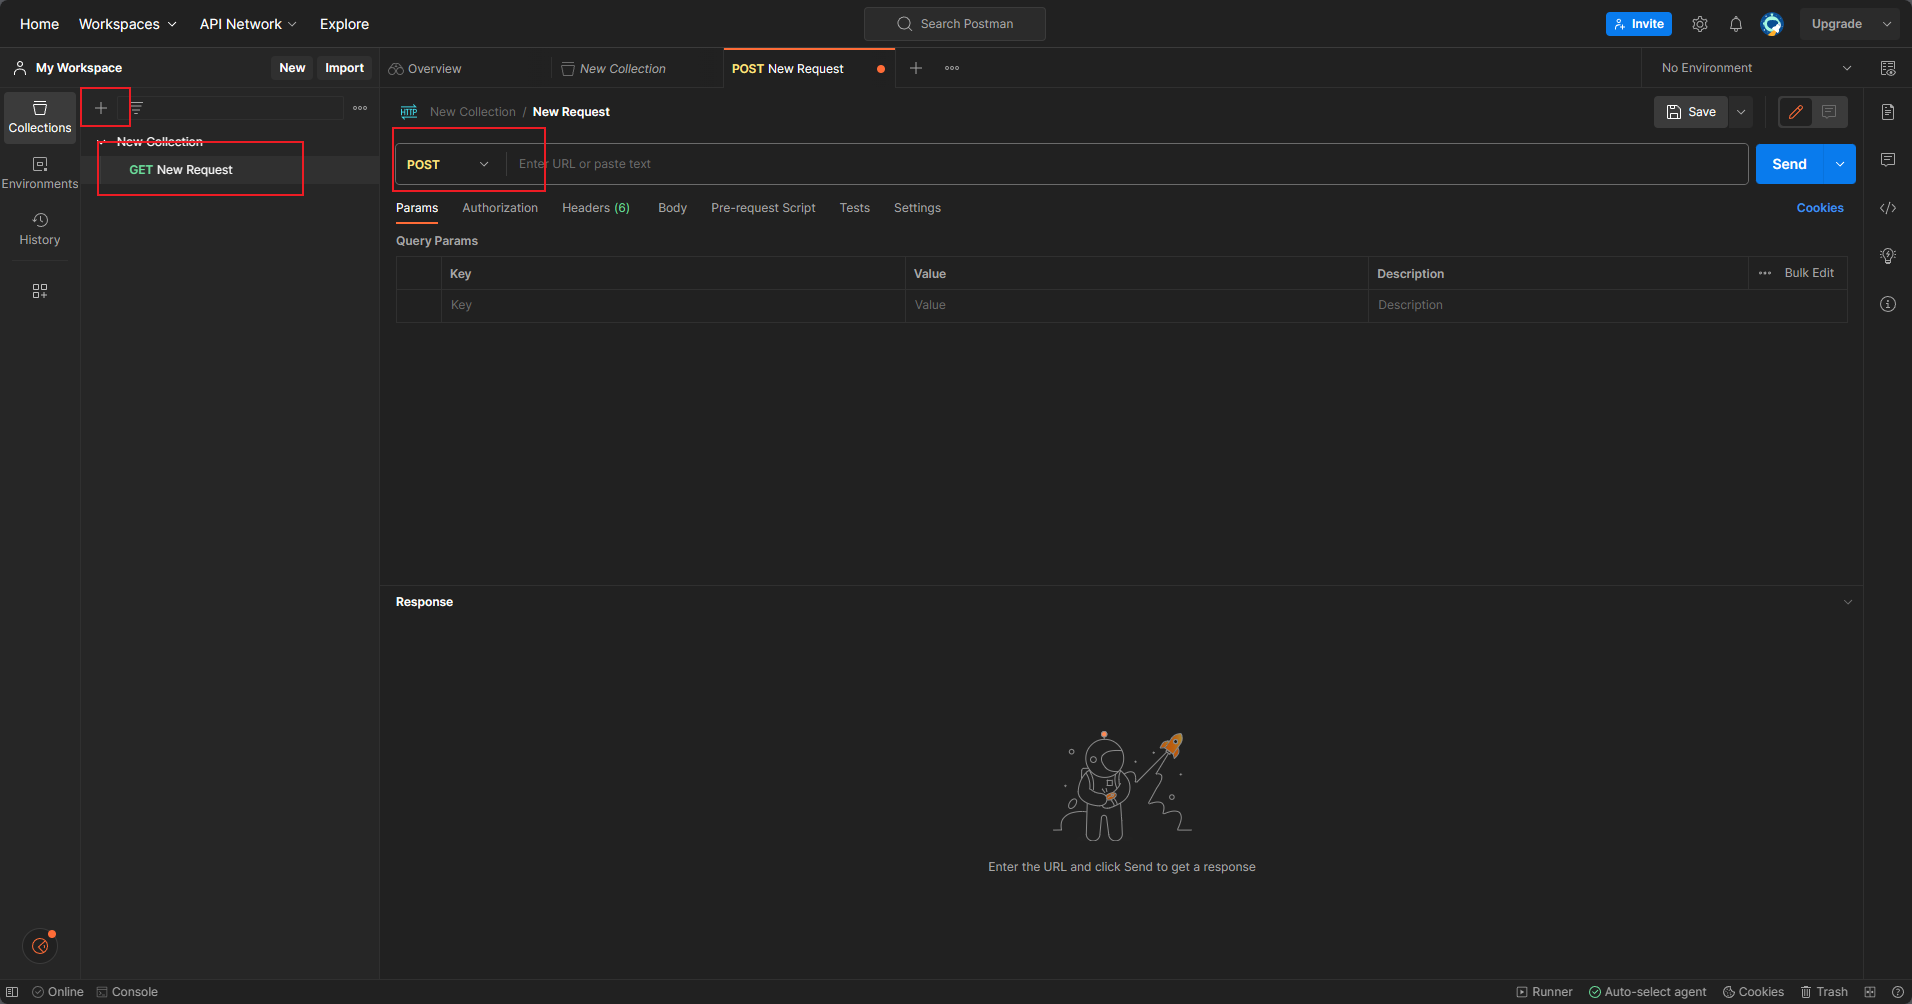Open the configure workspace sidebar grid icon

click(40, 291)
